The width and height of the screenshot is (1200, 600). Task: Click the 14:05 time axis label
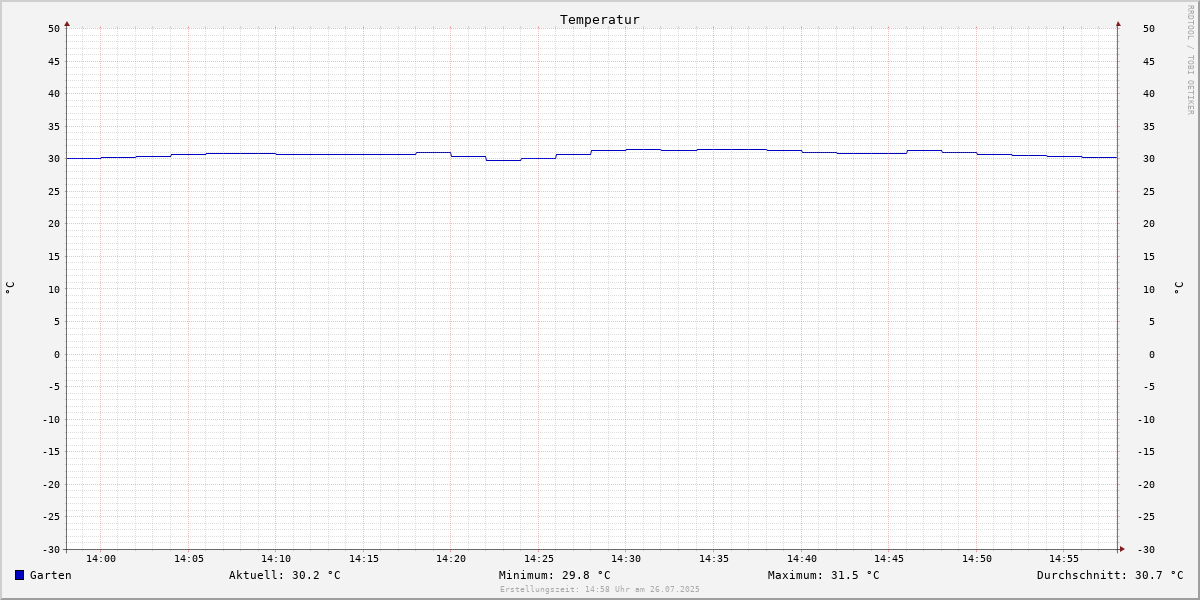(x=189, y=559)
